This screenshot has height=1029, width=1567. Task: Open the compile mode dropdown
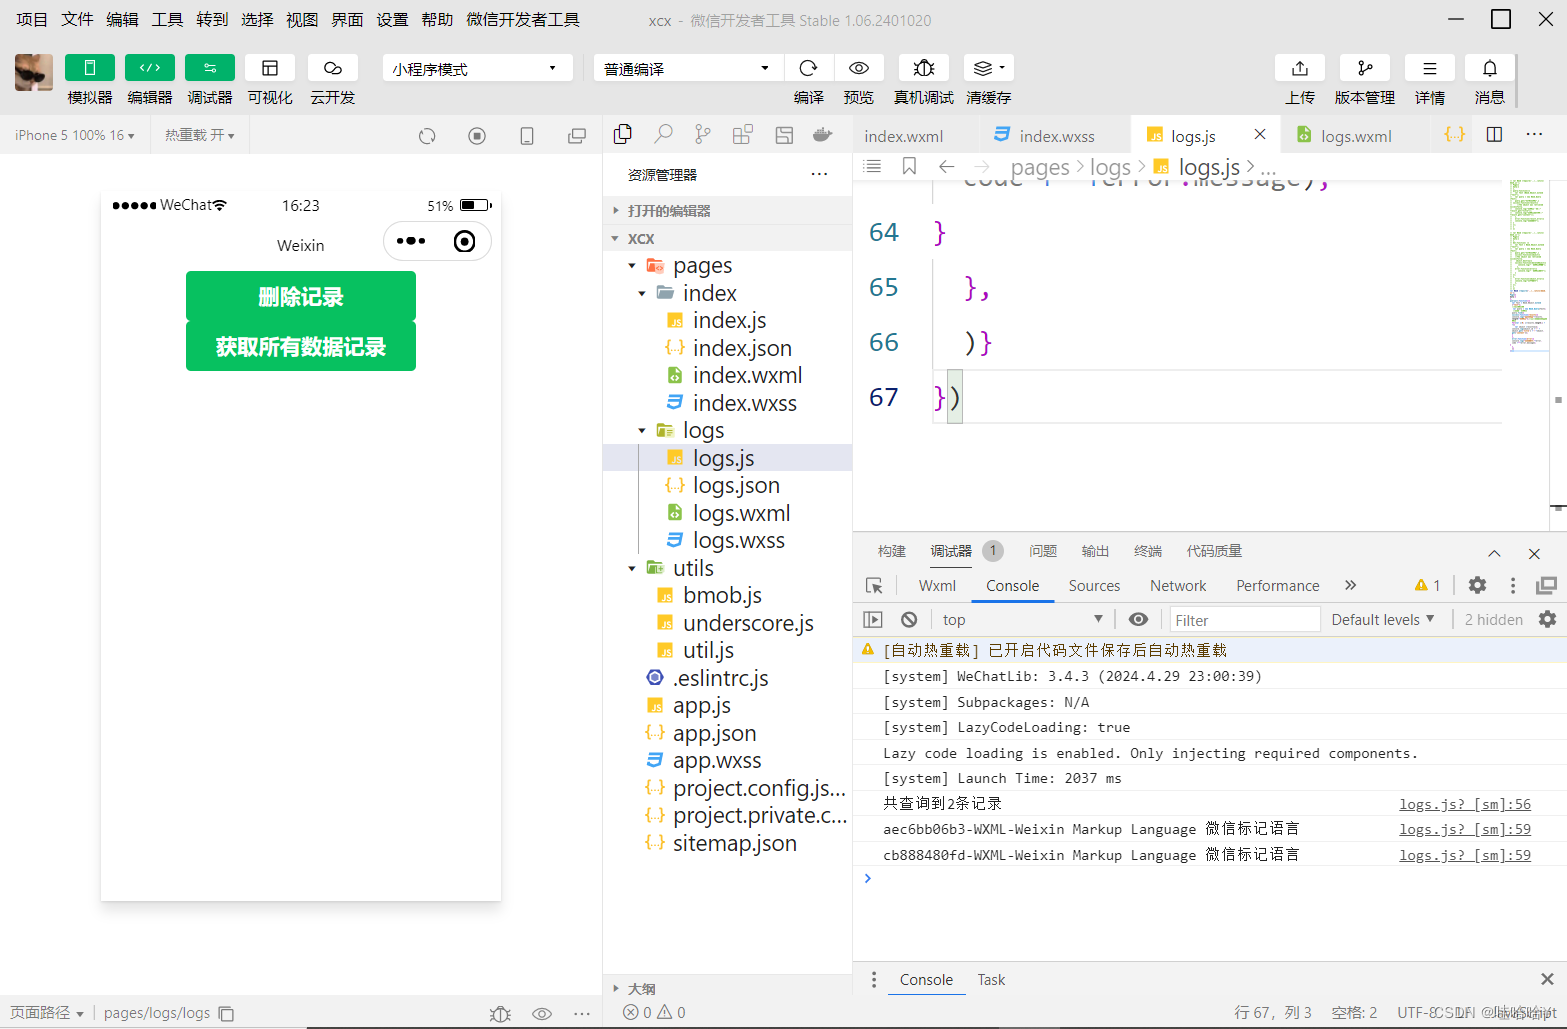tap(687, 68)
